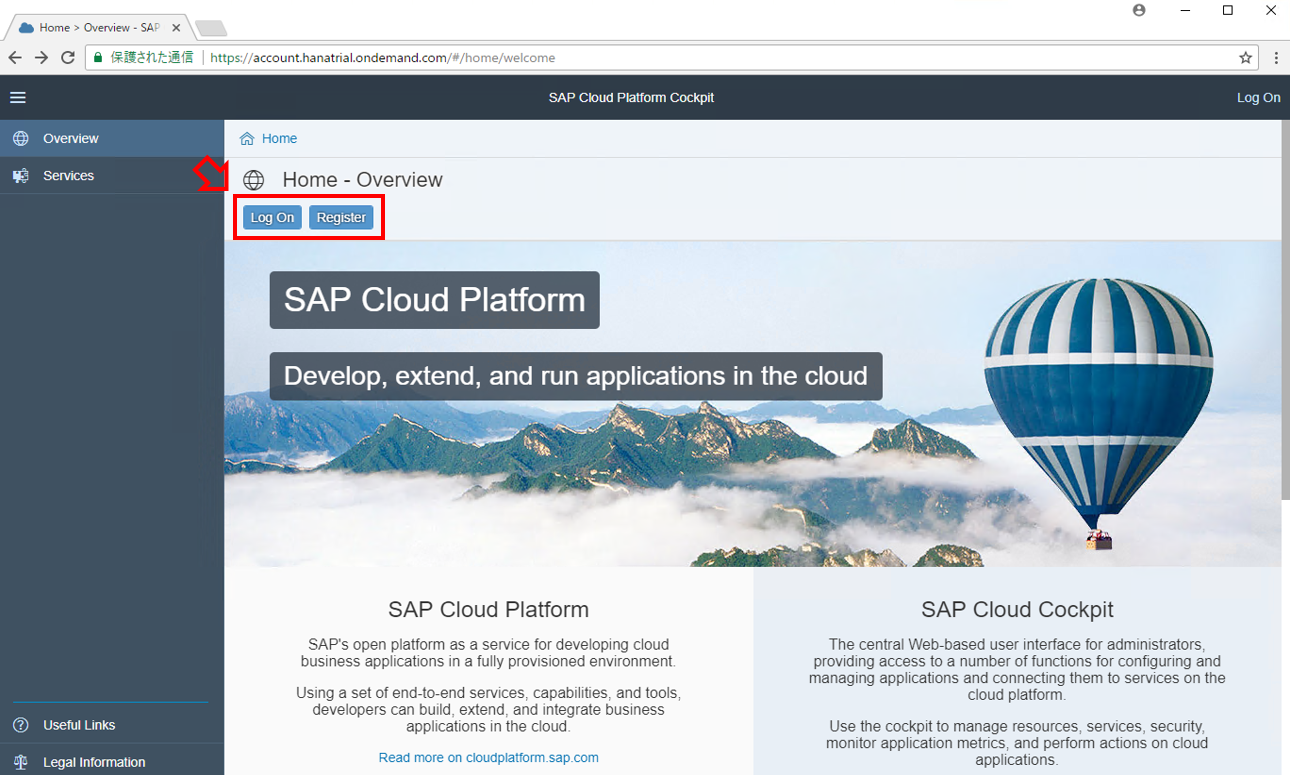Click the green secure lock icon
Viewport: 1290px width, 775px height.
(x=98, y=58)
